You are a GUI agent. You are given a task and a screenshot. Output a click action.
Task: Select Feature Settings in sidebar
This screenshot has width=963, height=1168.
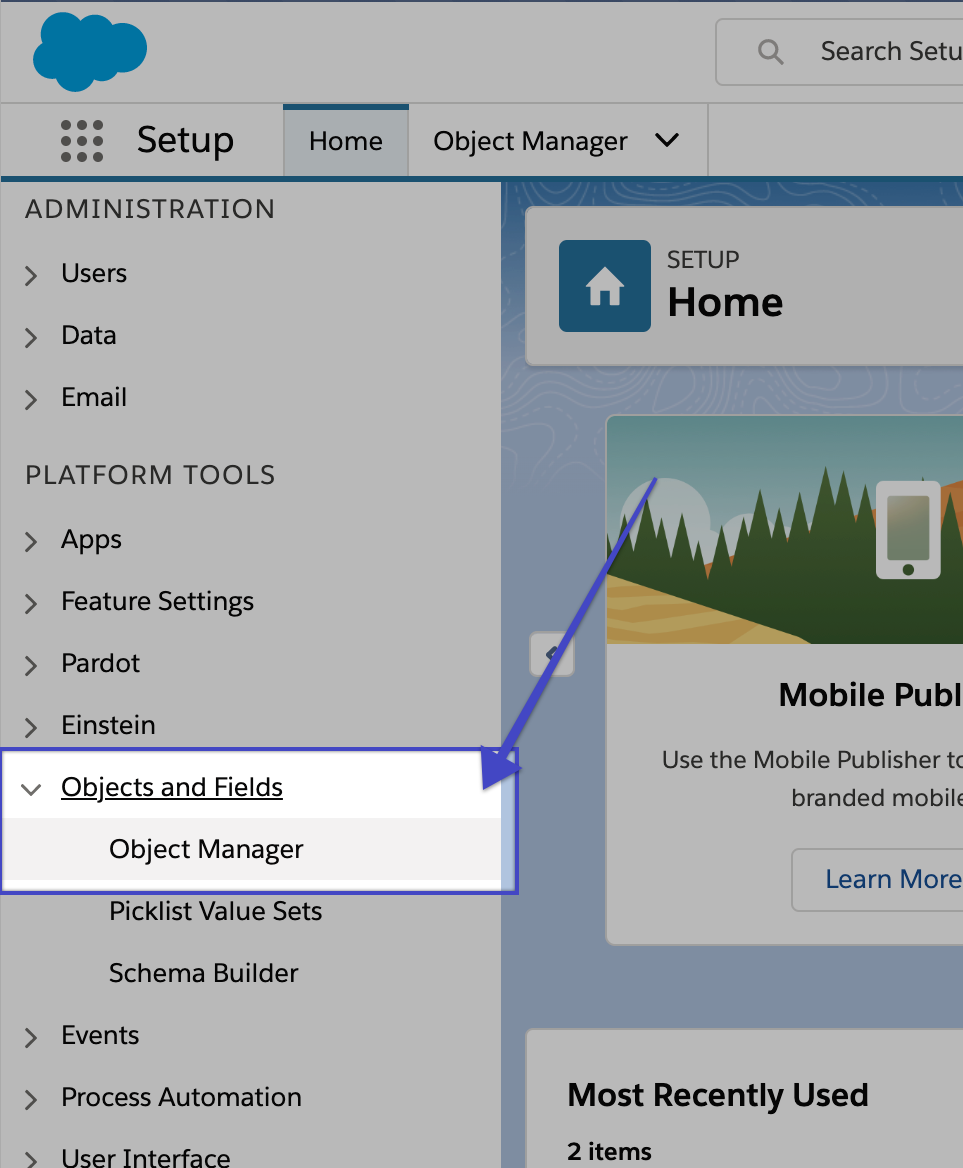point(157,601)
